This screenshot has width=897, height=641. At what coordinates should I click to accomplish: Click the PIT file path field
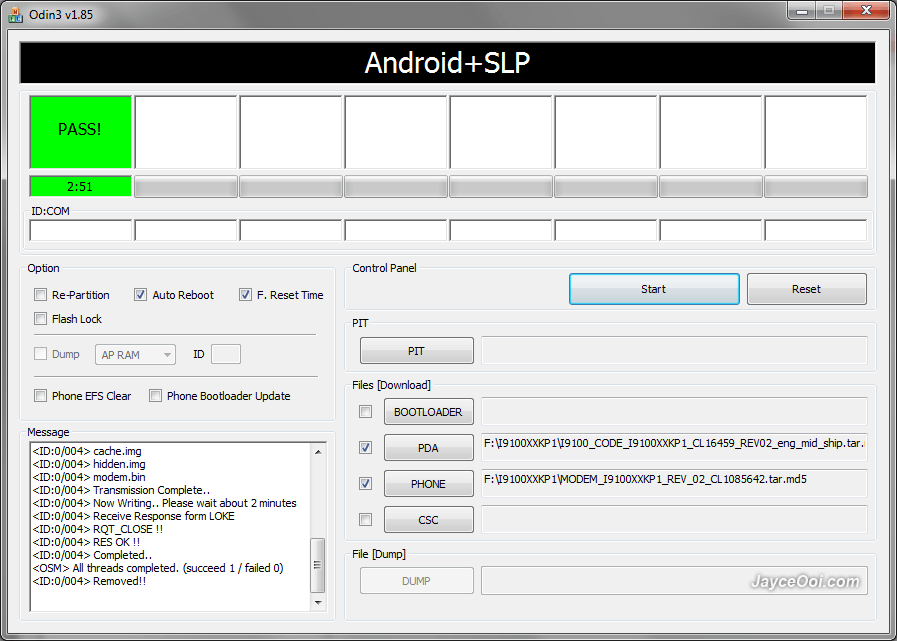click(x=674, y=350)
